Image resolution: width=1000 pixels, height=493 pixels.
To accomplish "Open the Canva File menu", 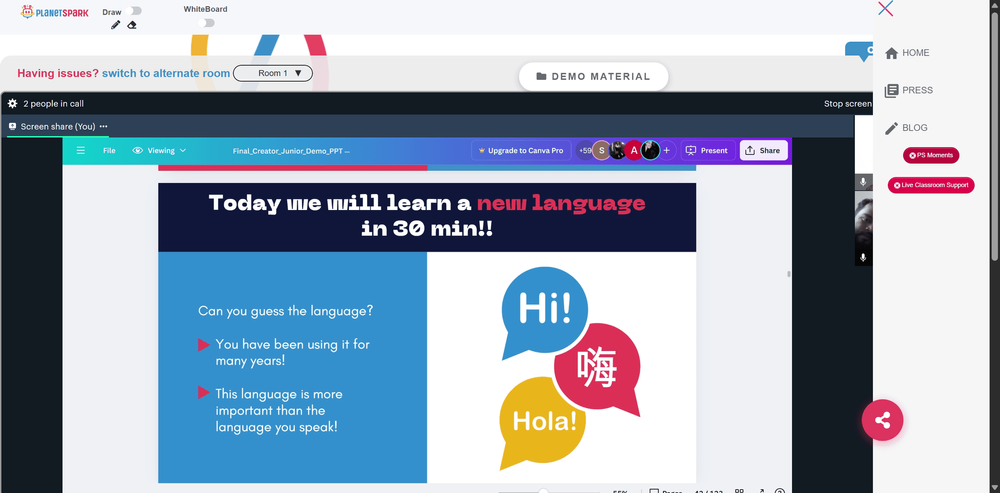I will (109, 151).
